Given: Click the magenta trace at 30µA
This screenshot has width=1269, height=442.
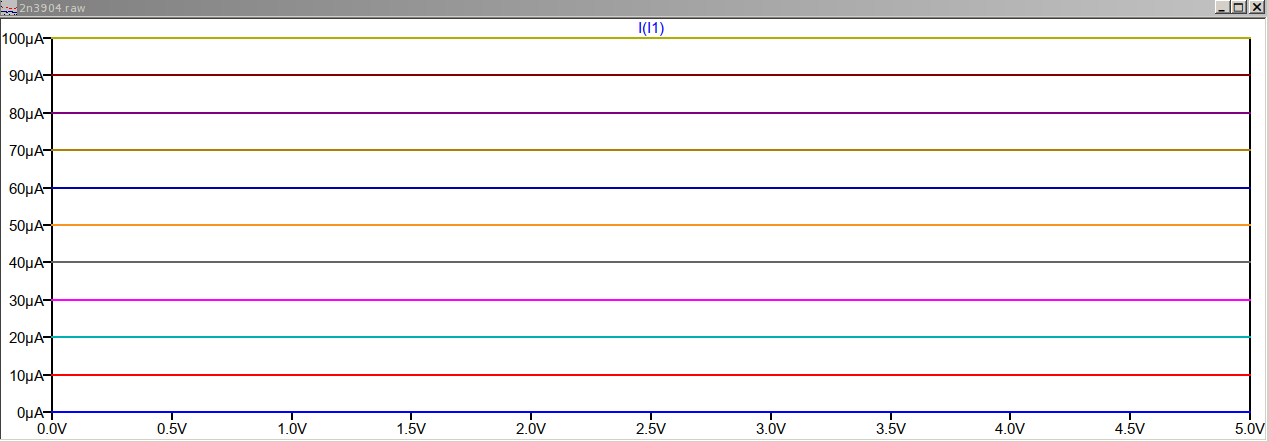Looking at the screenshot, I should (x=651, y=300).
